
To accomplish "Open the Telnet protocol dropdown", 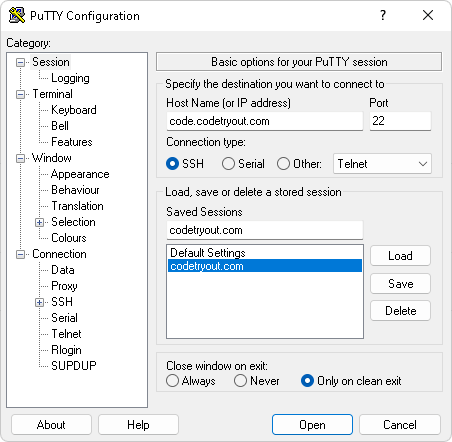I will (382, 164).
